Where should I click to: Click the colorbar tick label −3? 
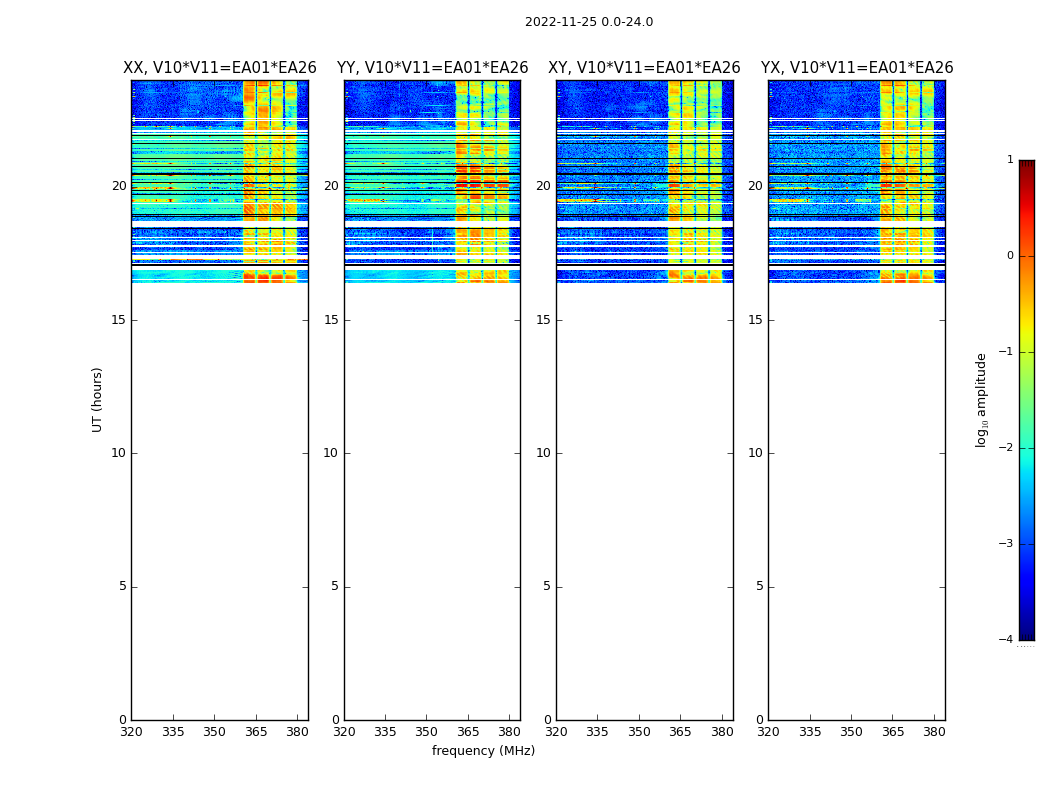pos(1006,543)
